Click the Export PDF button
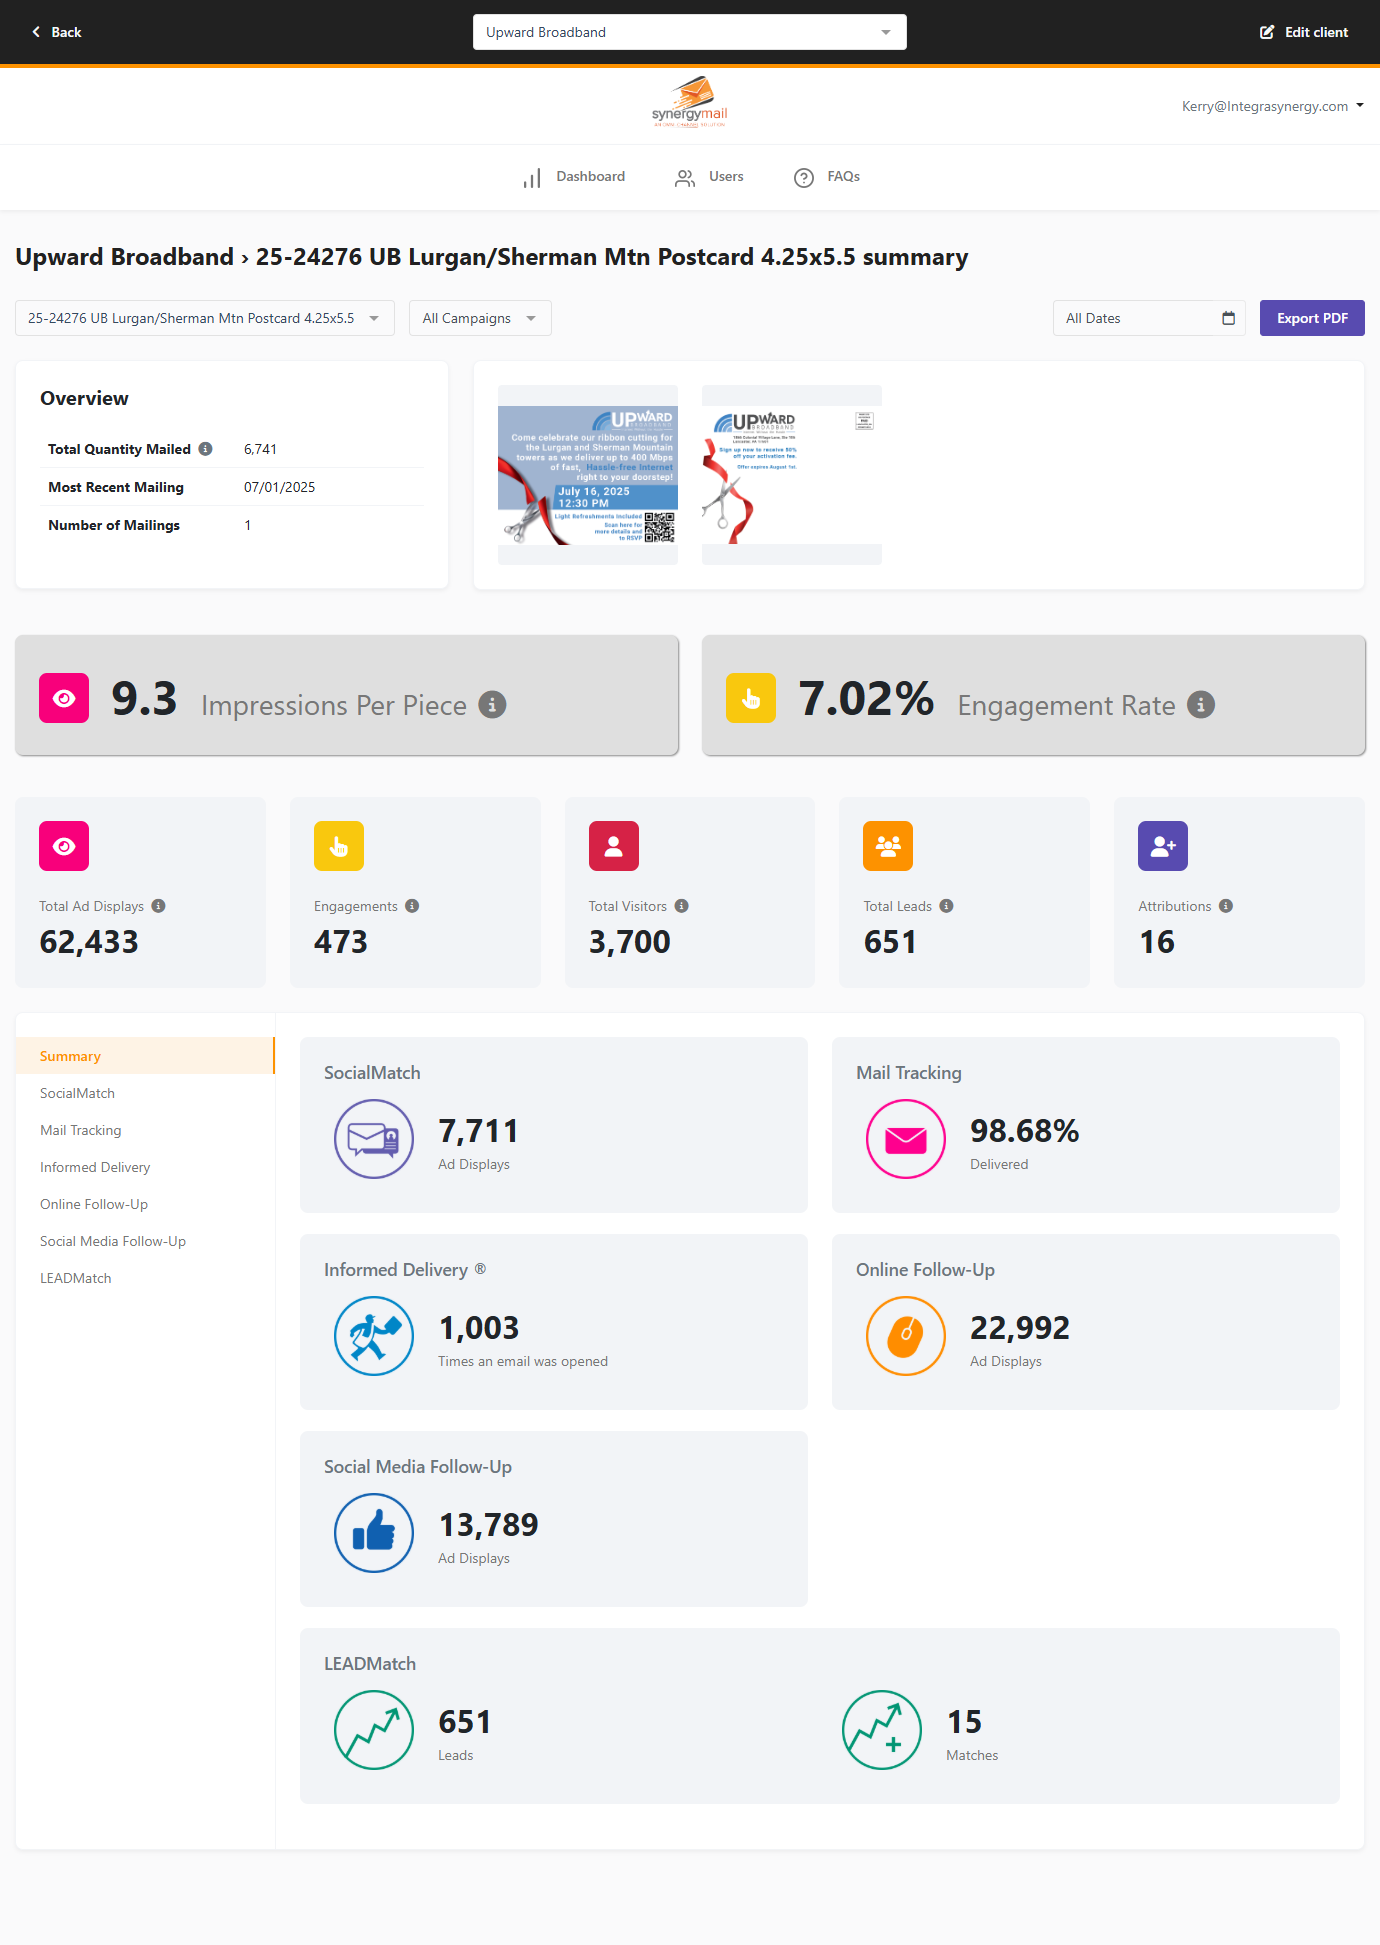 click(1312, 318)
